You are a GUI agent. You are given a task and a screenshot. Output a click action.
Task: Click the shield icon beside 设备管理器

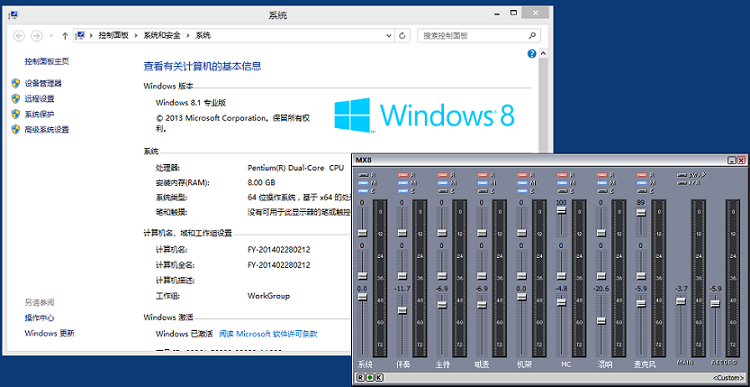point(16,83)
